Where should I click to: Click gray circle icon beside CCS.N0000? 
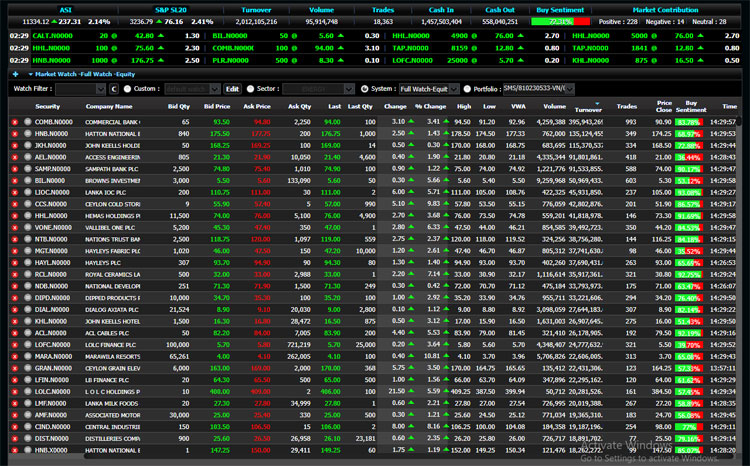coord(27,204)
